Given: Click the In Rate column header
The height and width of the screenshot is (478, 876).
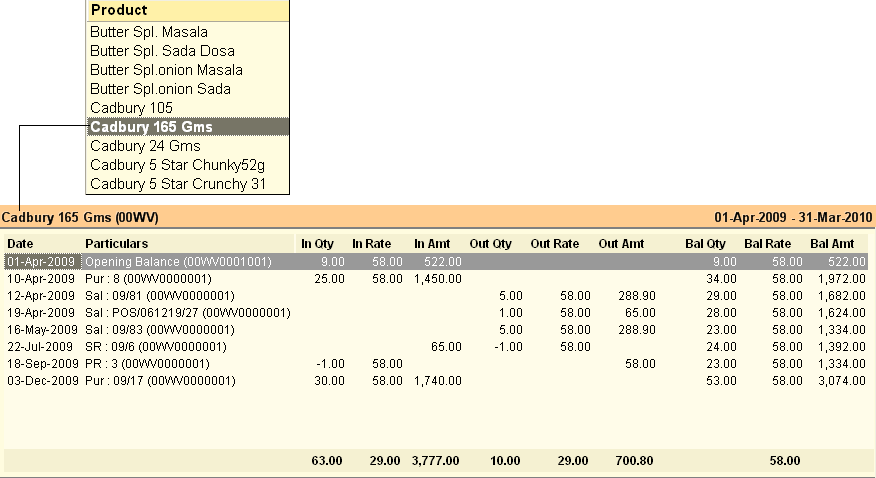Looking at the screenshot, I should point(372,243).
